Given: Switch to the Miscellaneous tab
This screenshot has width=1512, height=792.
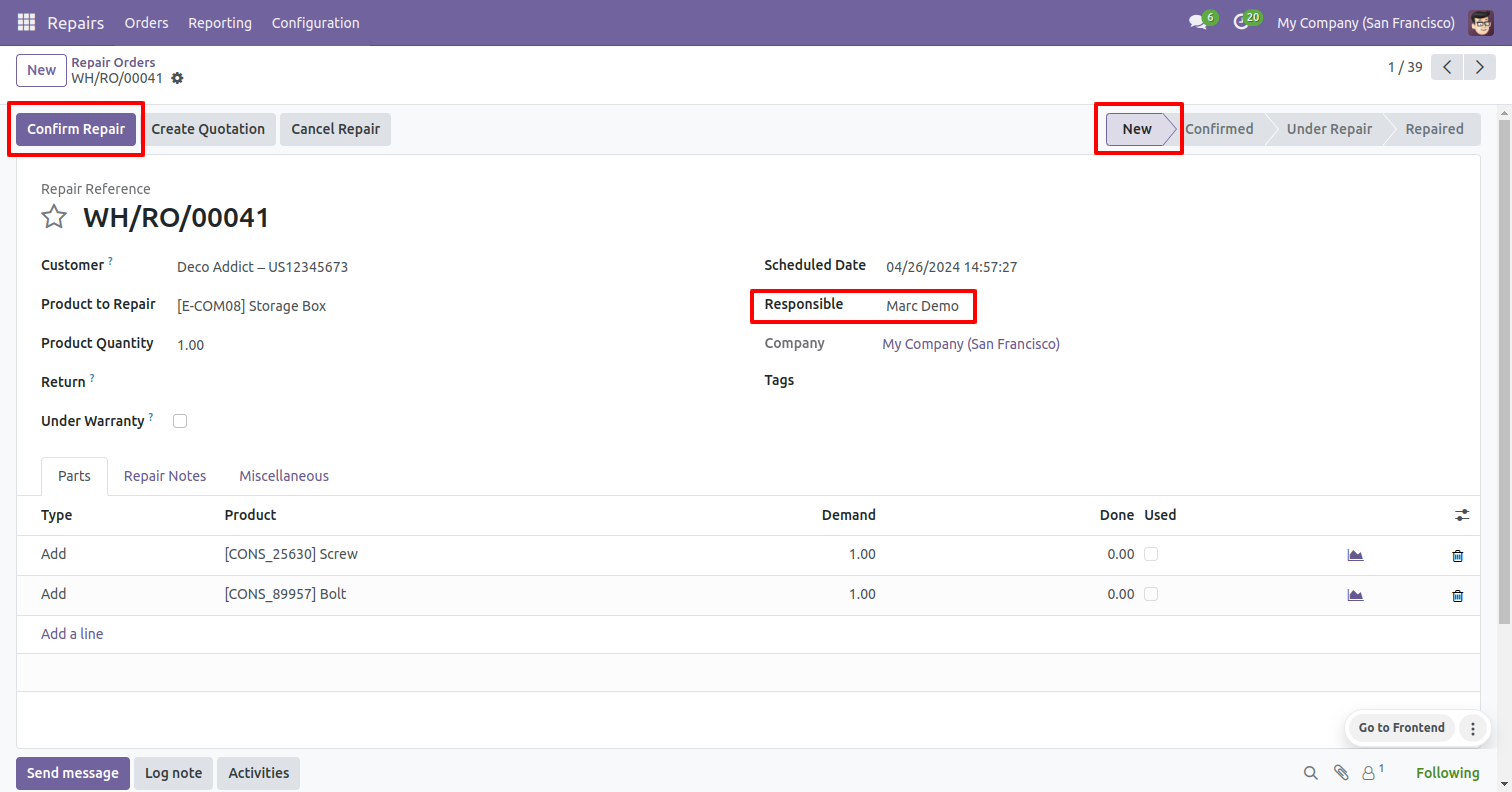Looking at the screenshot, I should 284,476.
